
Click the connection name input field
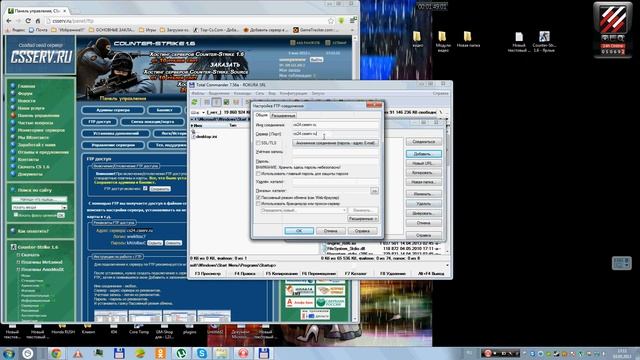click(x=335, y=124)
